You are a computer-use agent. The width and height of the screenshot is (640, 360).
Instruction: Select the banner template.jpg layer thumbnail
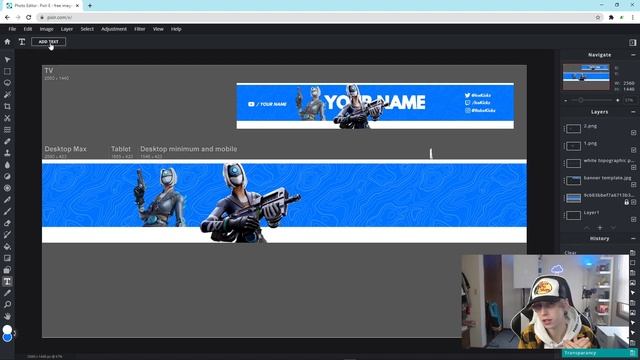573,180
